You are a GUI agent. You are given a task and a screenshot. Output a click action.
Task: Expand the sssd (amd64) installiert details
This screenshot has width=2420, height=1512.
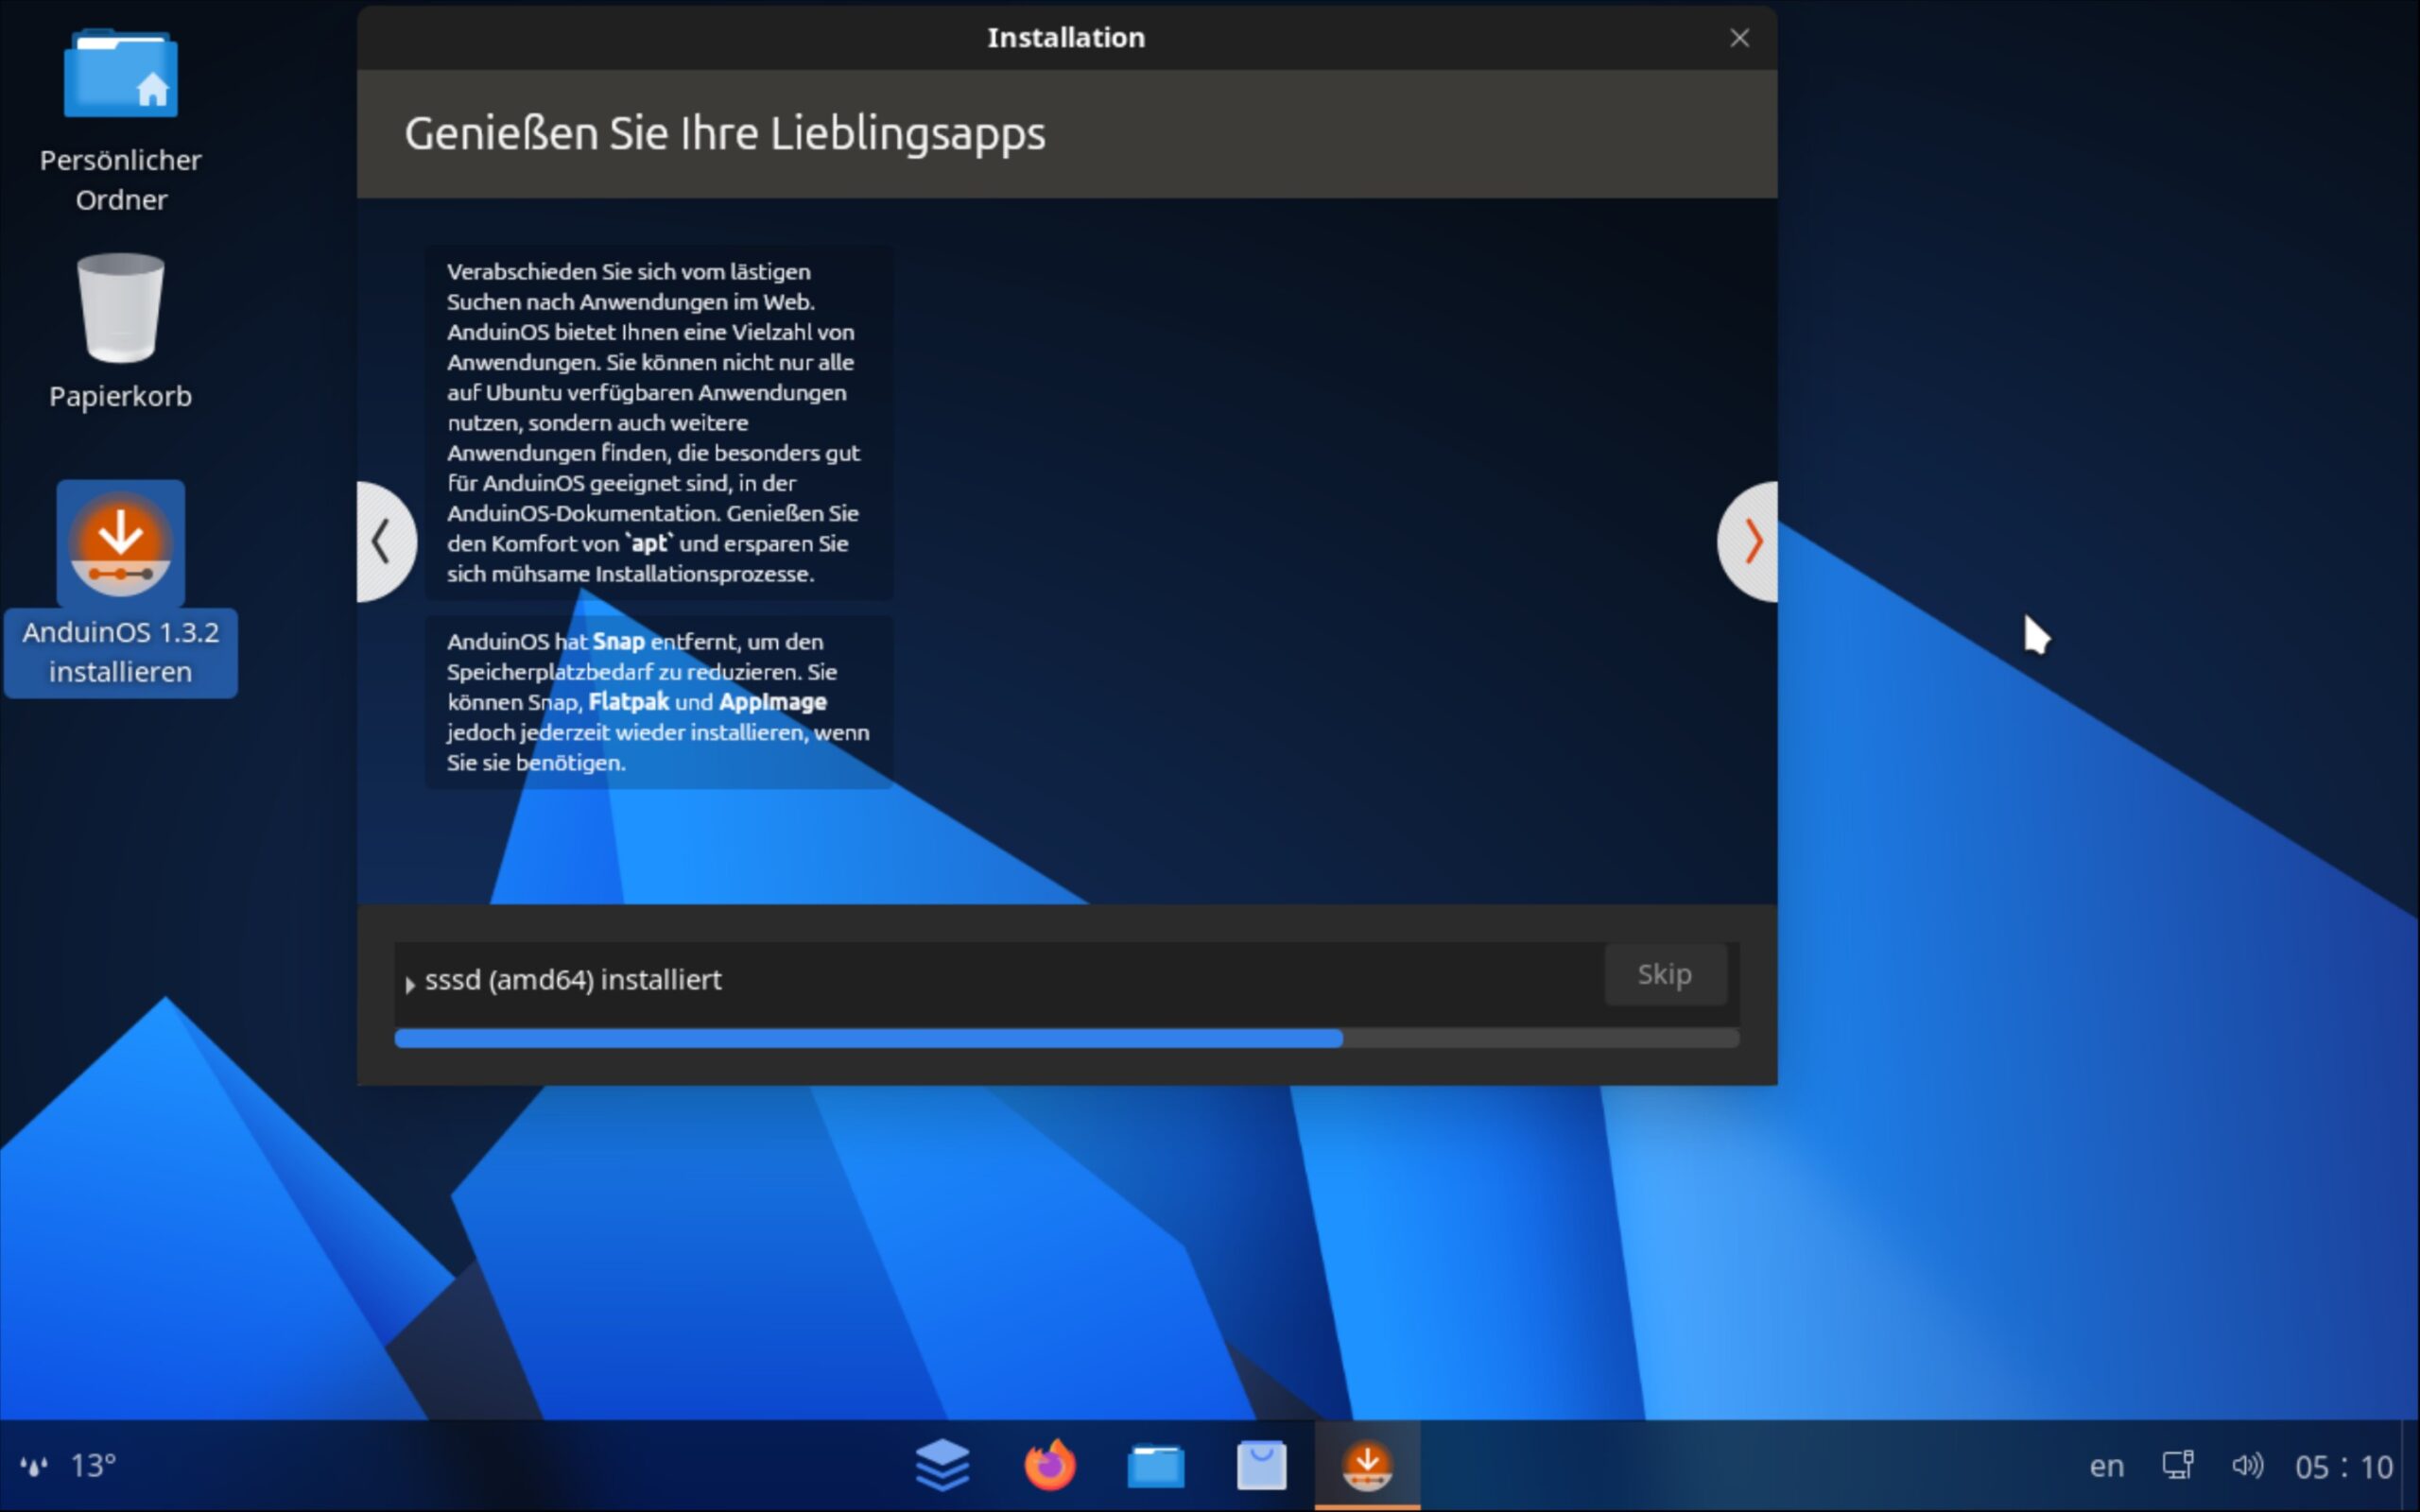[x=409, y=983]
